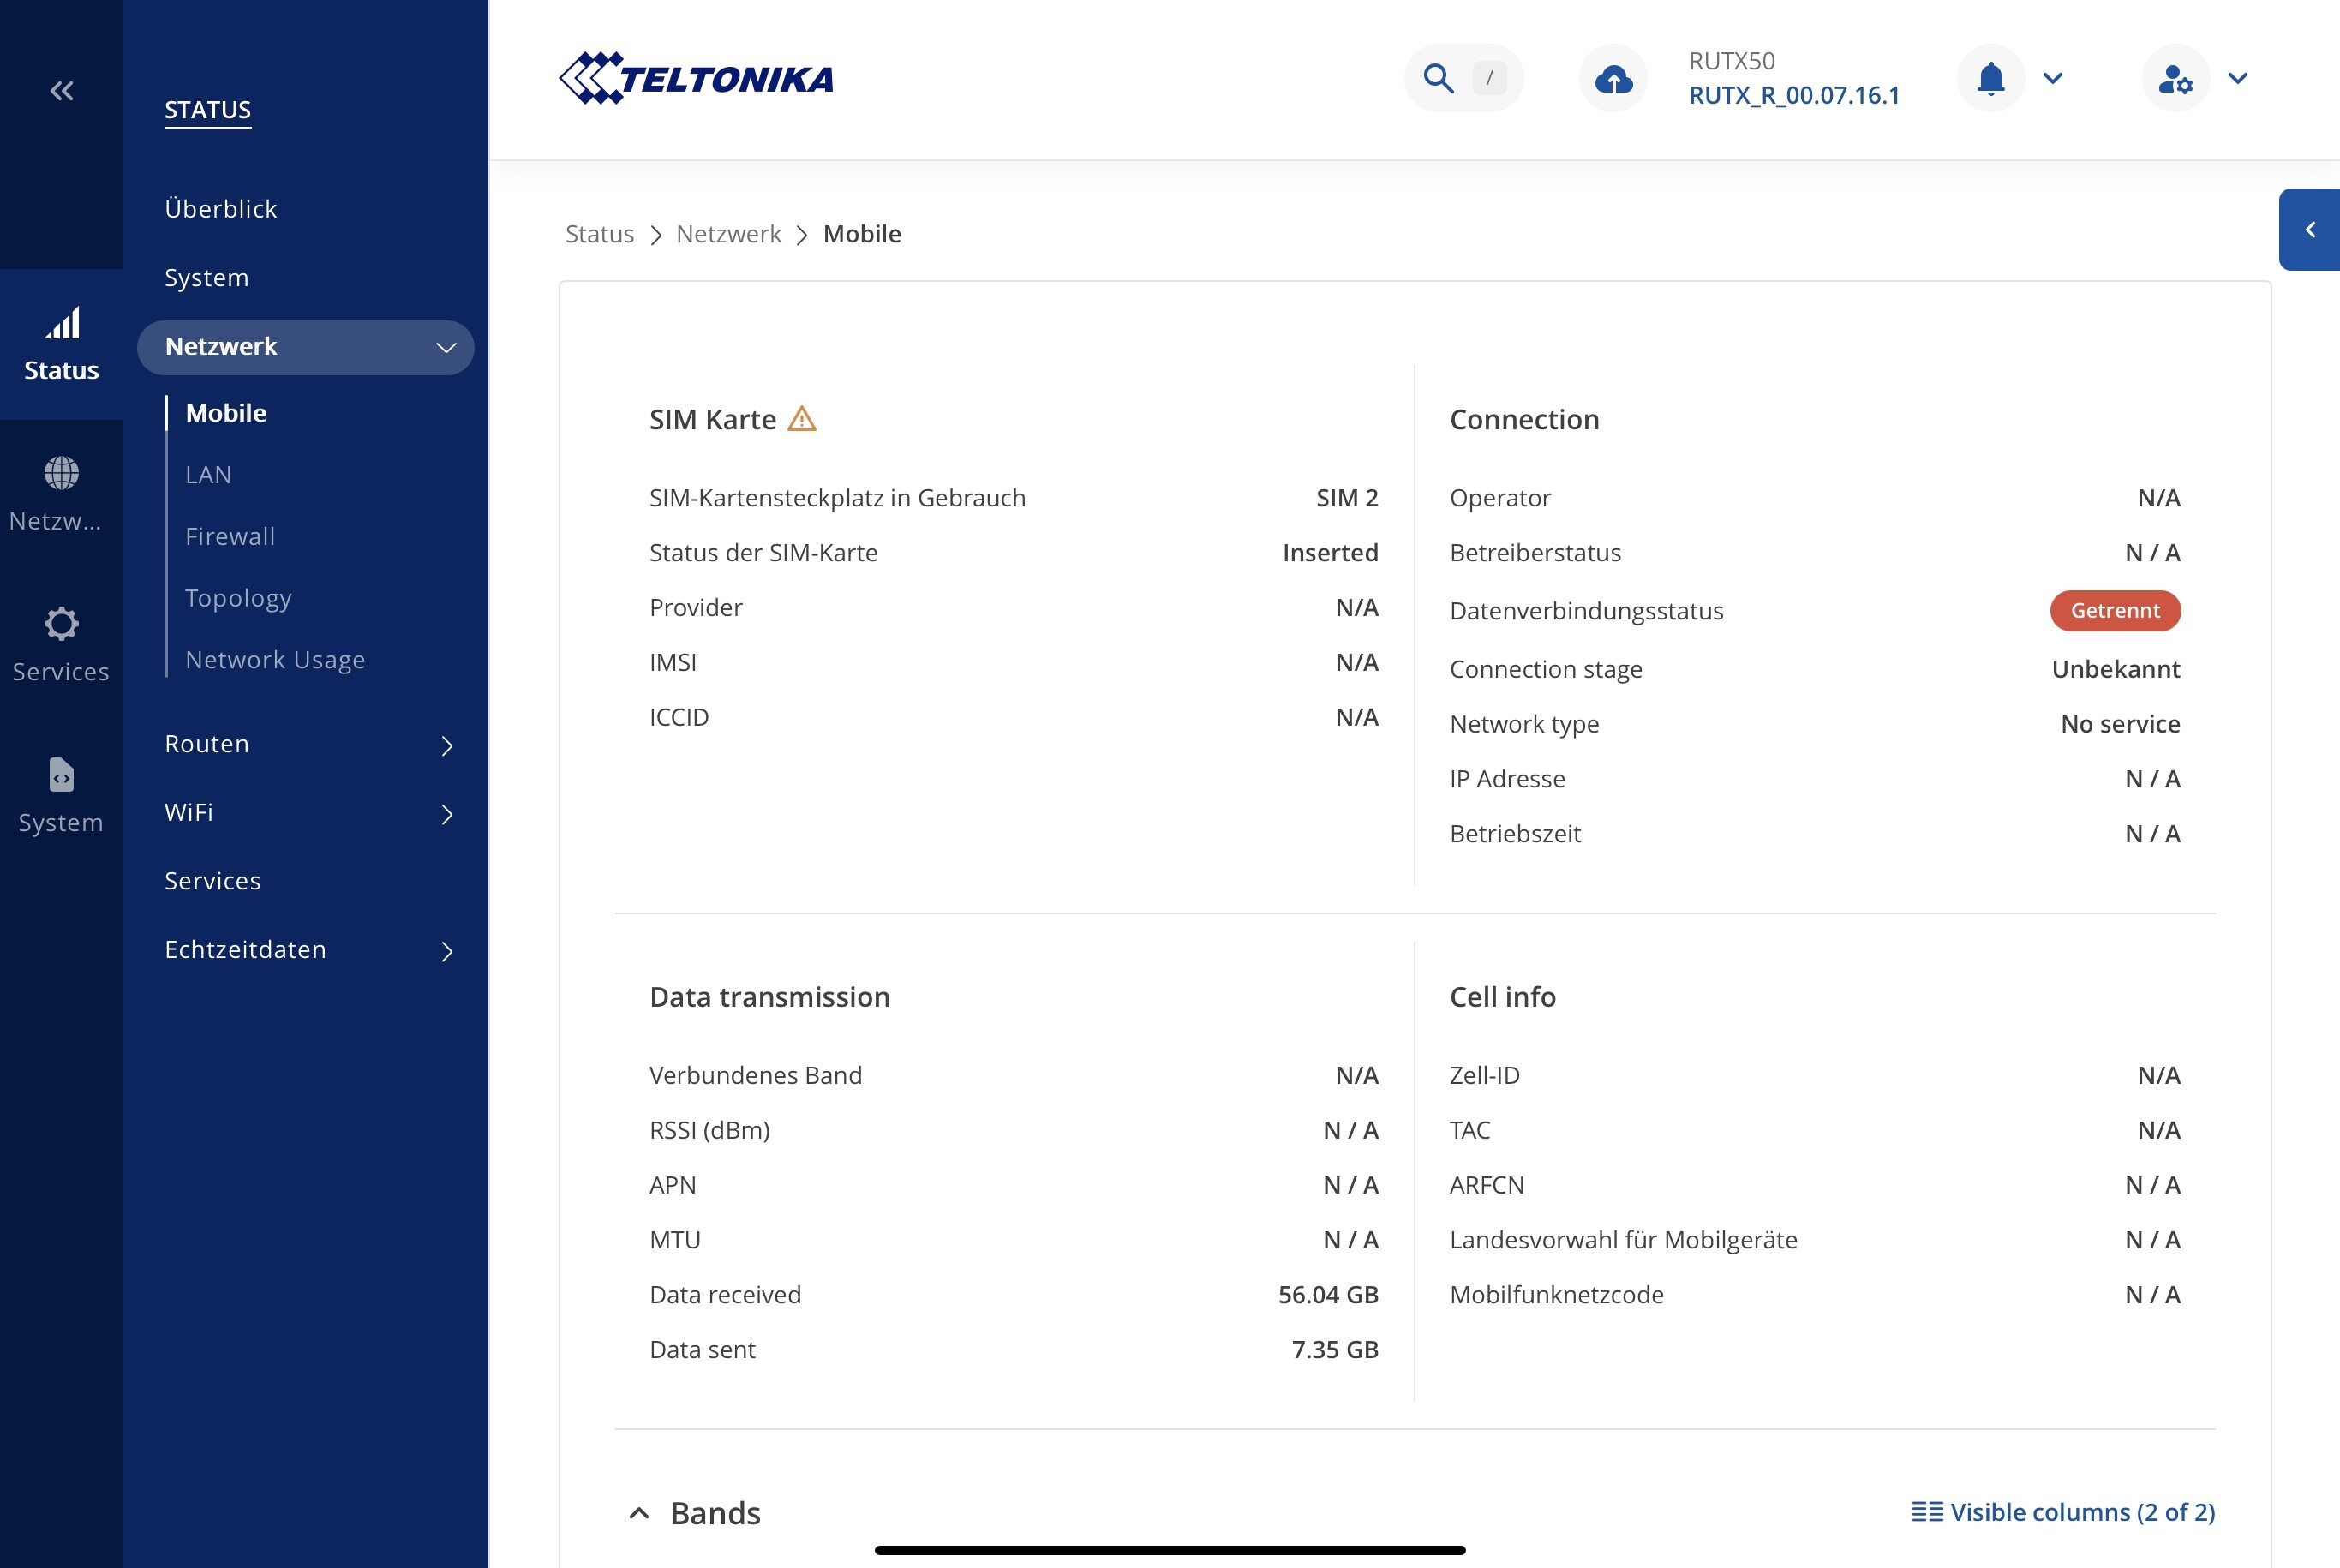
Task: Open Services gear icon in sidebar
Action: coord(61,624)
